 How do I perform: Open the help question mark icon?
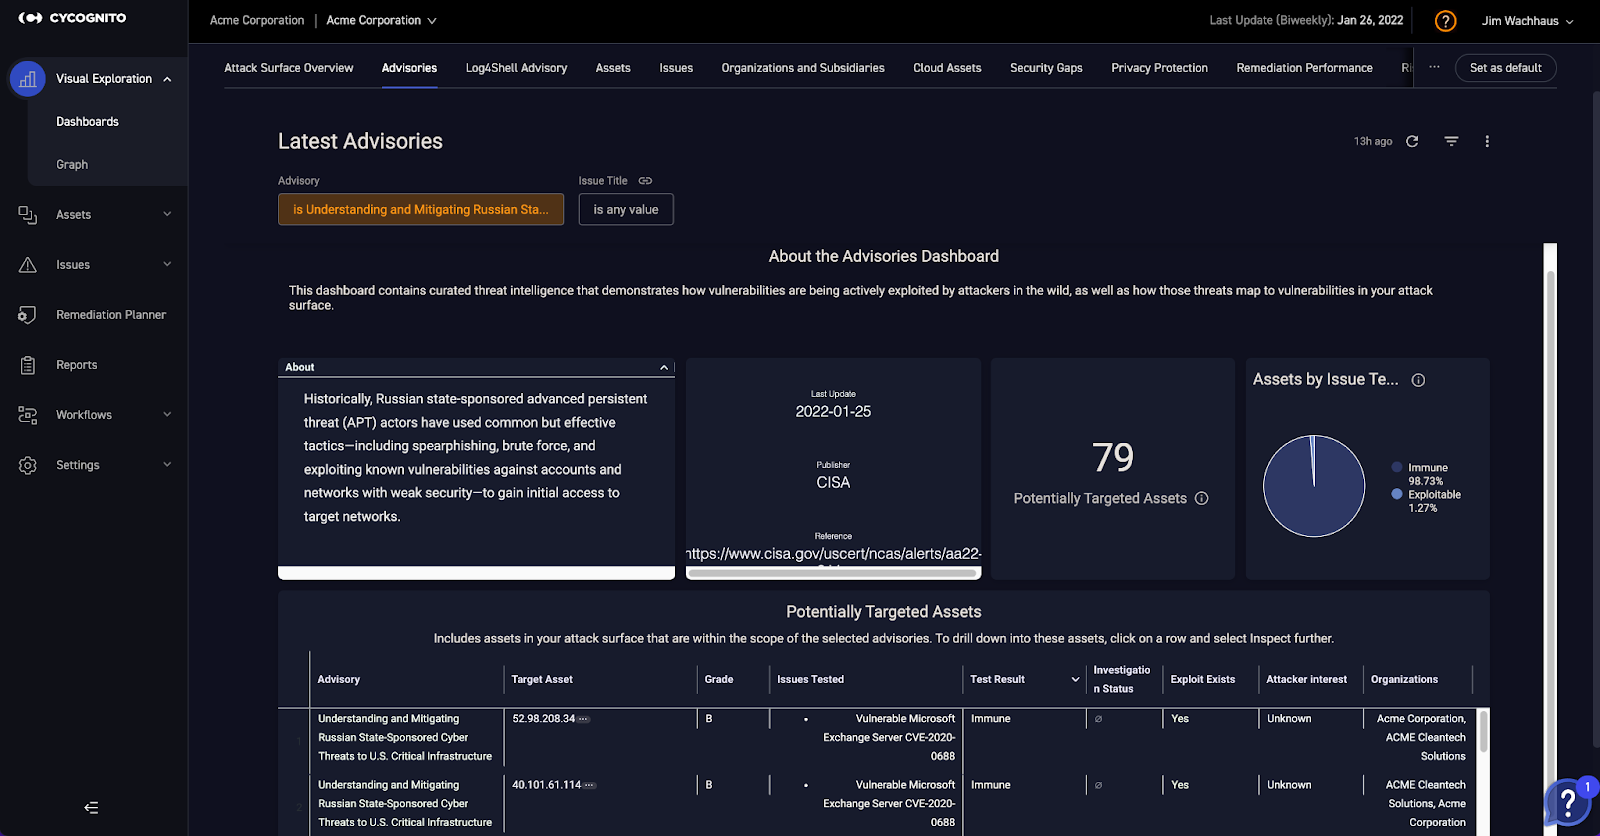tap(1446, 21)
